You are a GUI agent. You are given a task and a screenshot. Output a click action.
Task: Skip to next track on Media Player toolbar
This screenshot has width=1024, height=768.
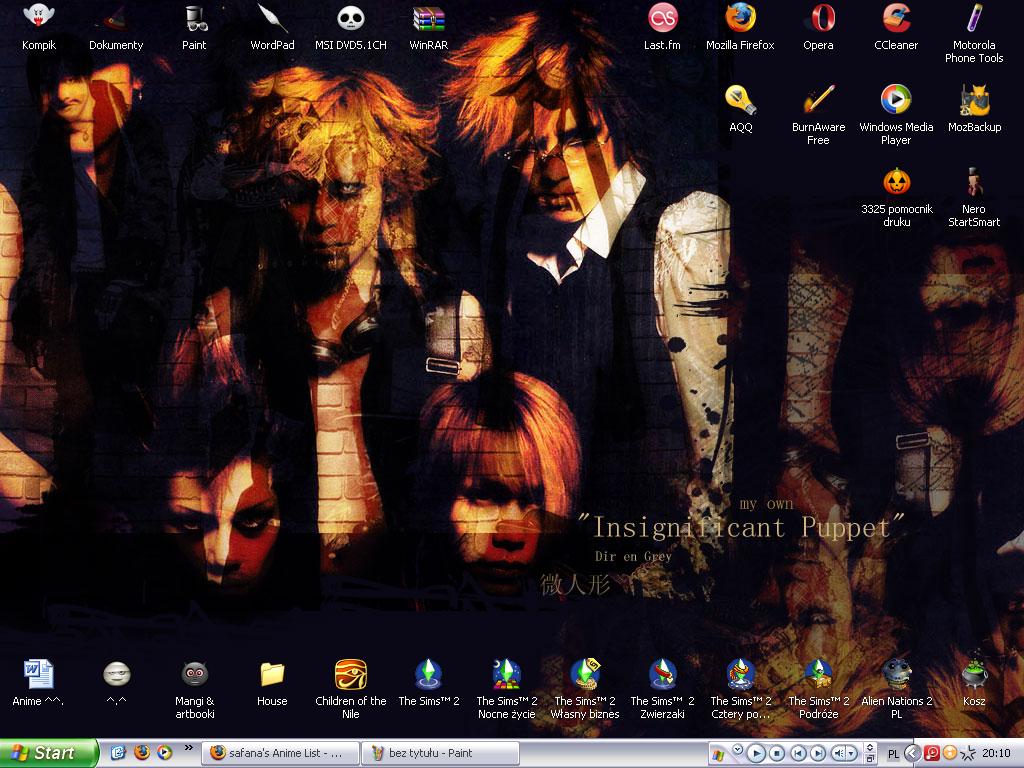pyautogui.click(x=818, y=753)
